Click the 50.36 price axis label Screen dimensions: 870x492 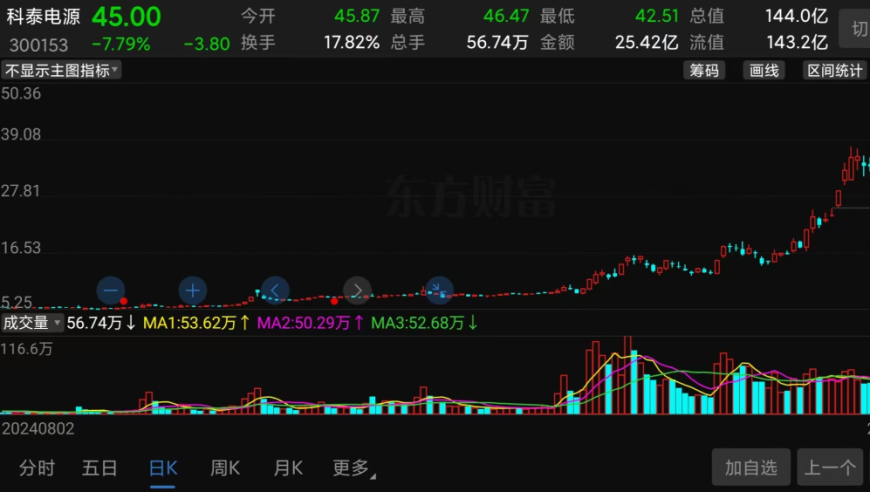(21, 93)
